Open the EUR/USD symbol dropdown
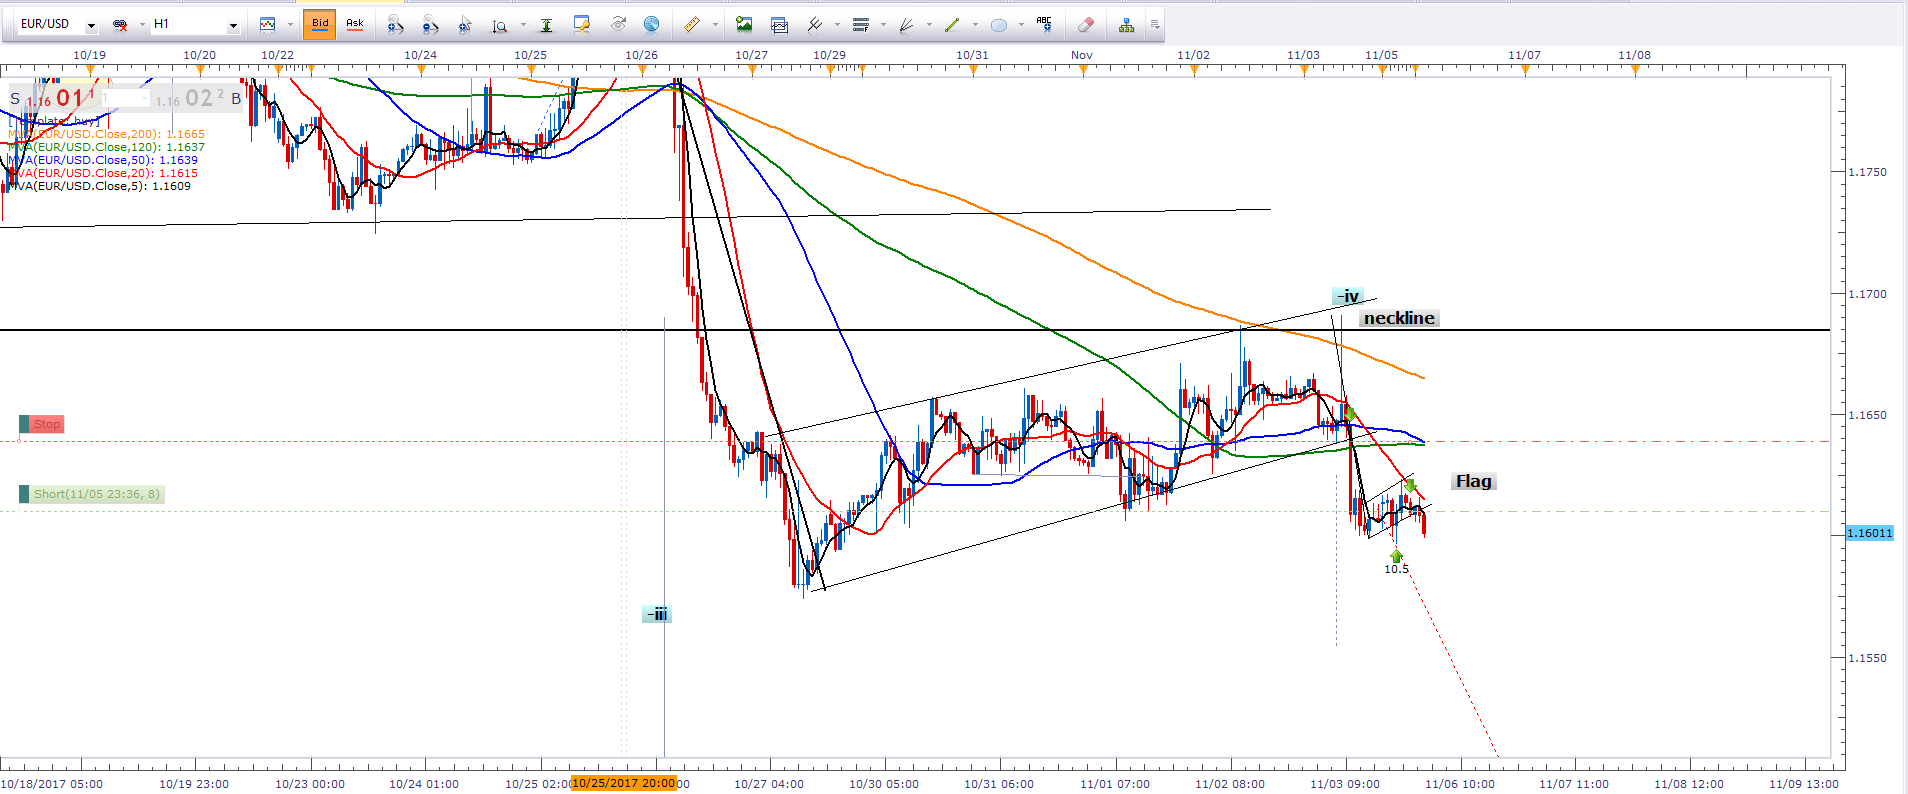Image resolution: width=1908 pixels, height=794 pixels. [x=91, y=25]
